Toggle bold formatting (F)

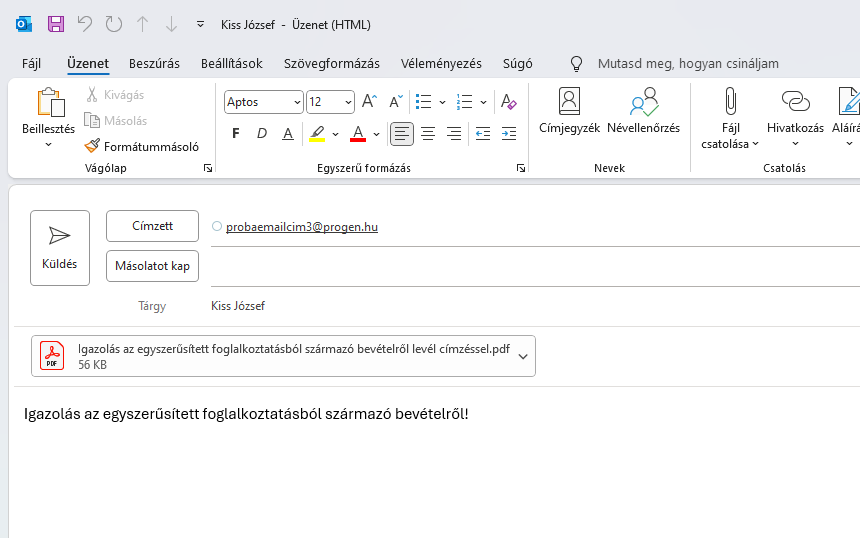(236, 134)
